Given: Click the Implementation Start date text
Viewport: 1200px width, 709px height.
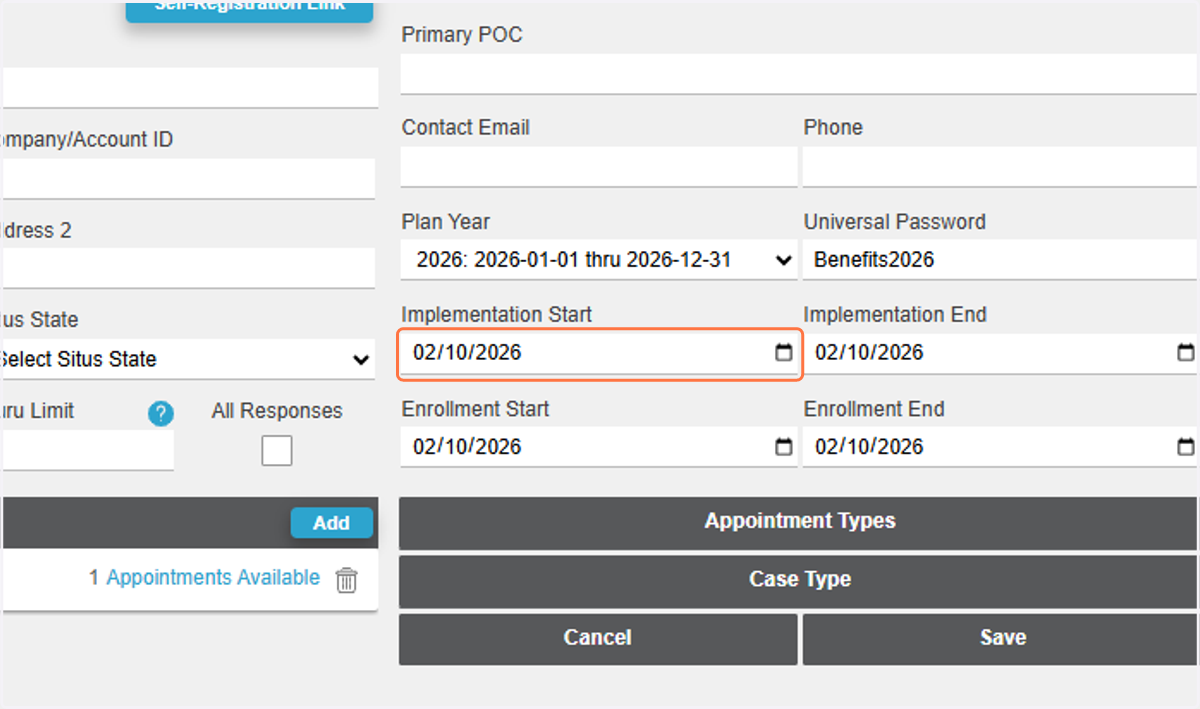Looking at the screenshot, I should point(467,353).
